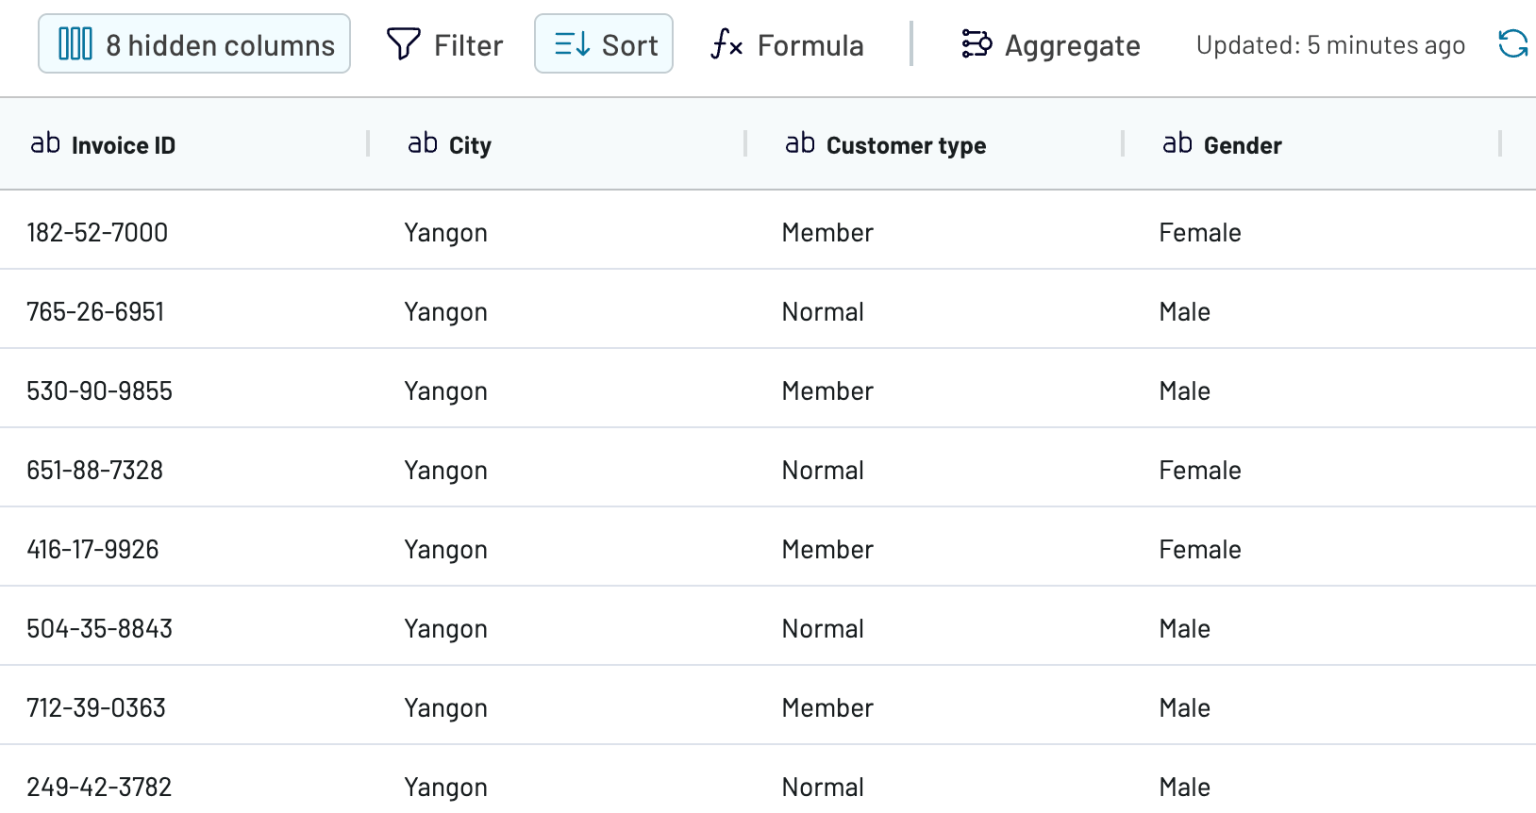The image size is (1536, 813).
Task: Click the ab type icon on the Invoice ID column
Action: click(x=44, y=143)
